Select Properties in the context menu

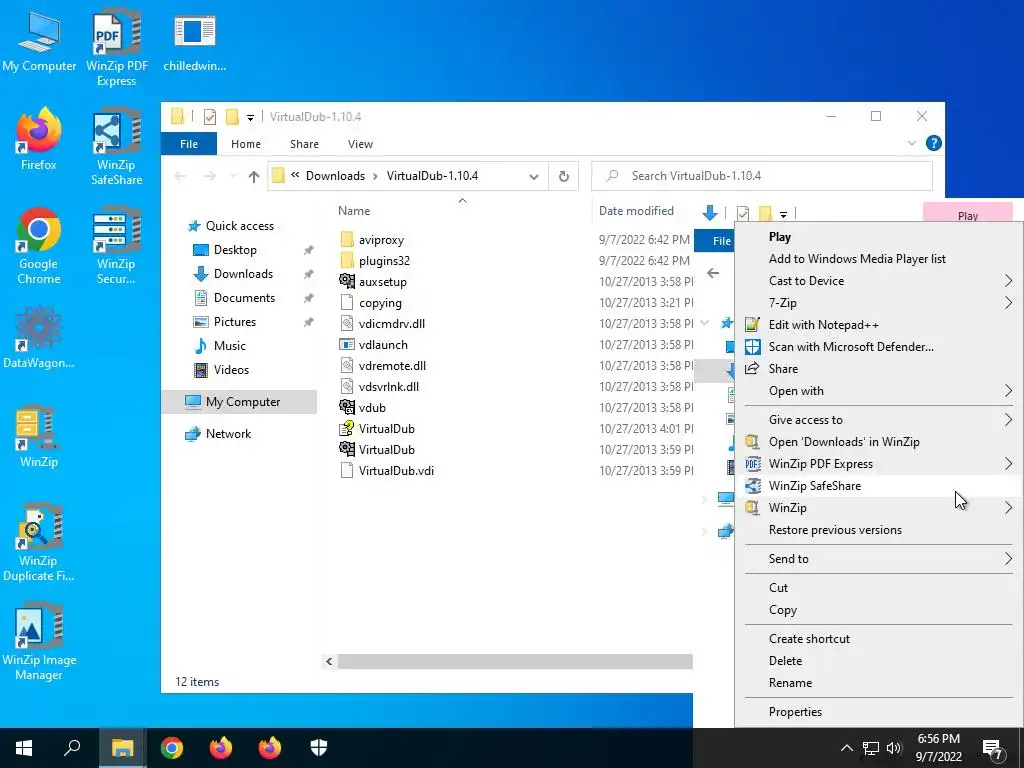point(879,712)
